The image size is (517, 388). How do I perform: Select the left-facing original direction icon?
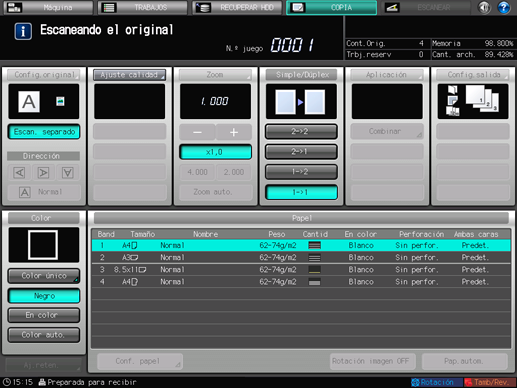click(x=19, y=173)
